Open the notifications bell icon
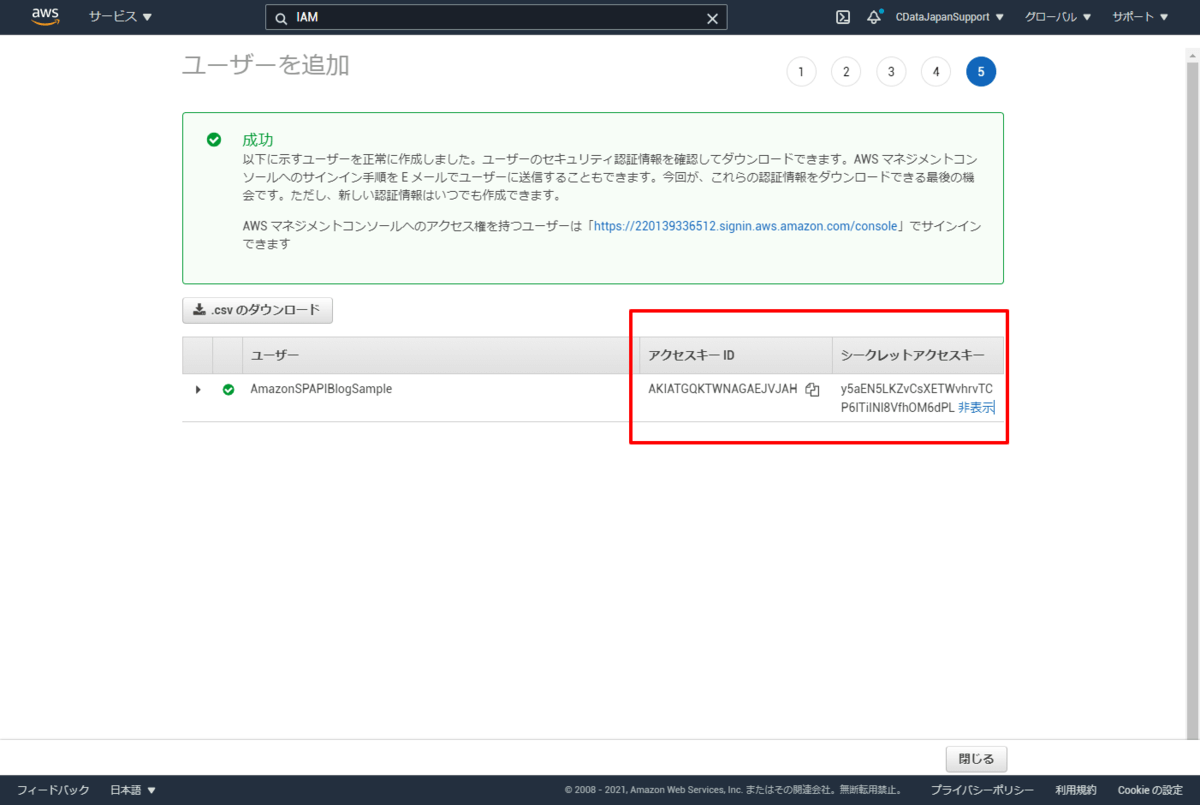This screenshot has height=805, width=1200. (x=874, y=17)
